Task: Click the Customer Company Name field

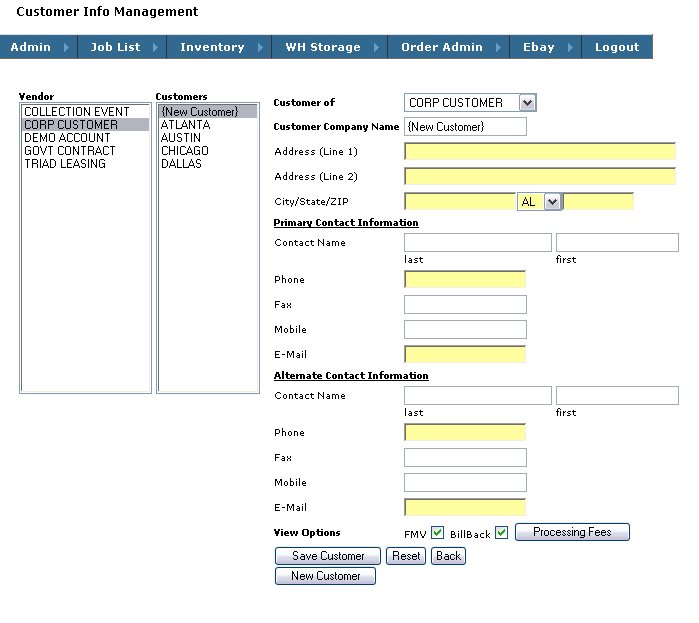Action: pyautogui.click(x=465, y=127)
